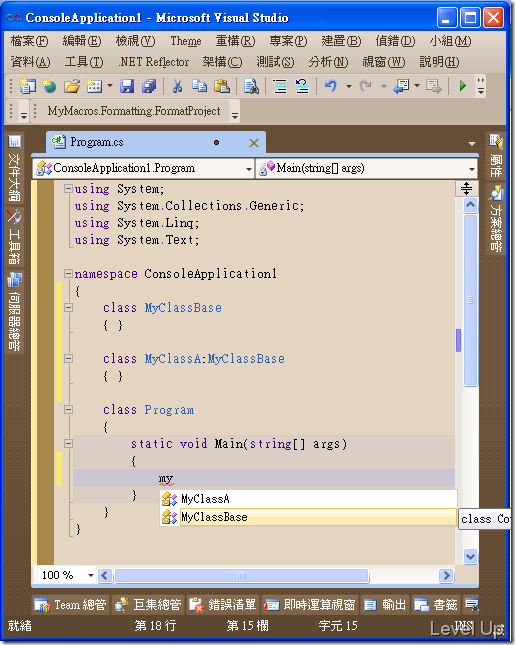Screen dimensions: 515x645
Task: Collapse the Program class block
Action: click(x=68, y=409)
